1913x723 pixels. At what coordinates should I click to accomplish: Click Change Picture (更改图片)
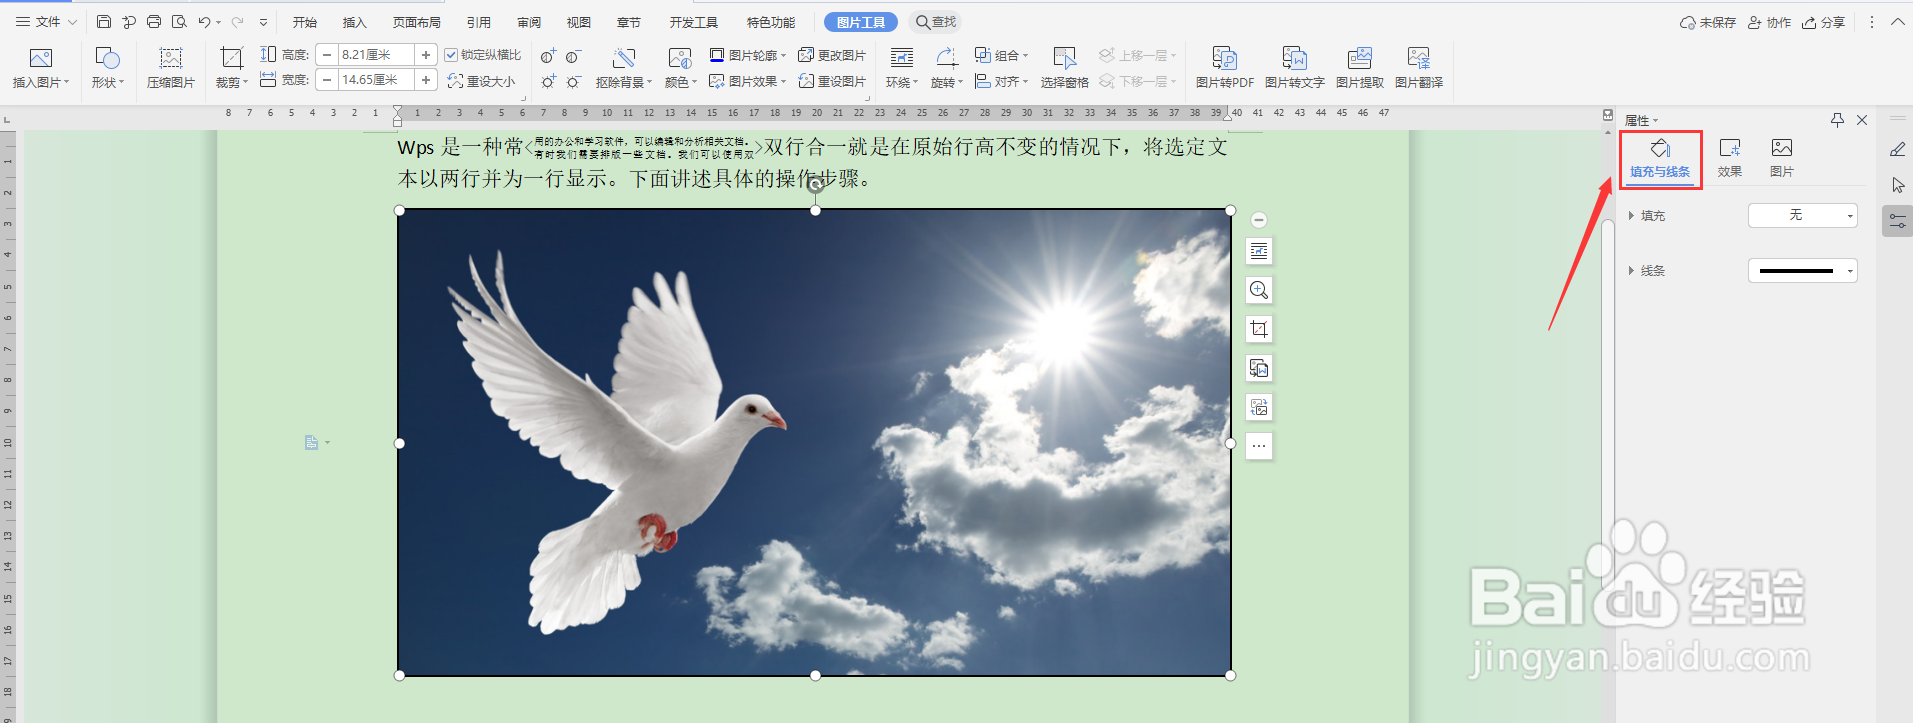[832, 55]
